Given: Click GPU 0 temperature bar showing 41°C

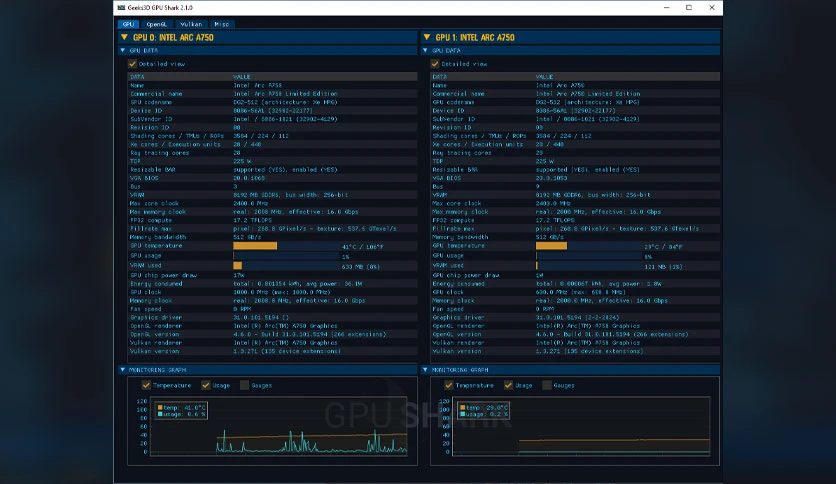Looking at the screenshot, I should click(286, 246).
